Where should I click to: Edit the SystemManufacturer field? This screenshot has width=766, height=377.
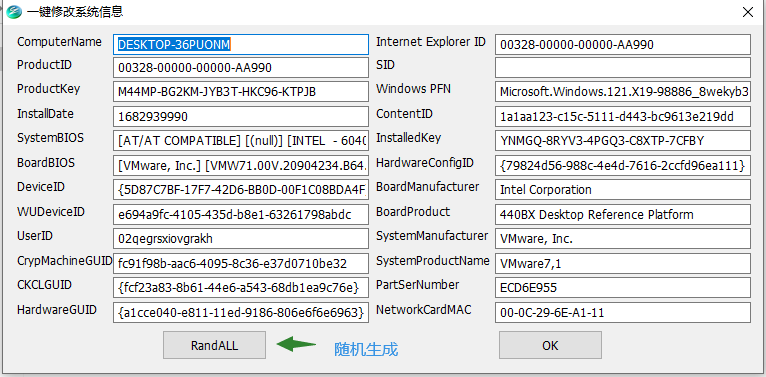623,239
